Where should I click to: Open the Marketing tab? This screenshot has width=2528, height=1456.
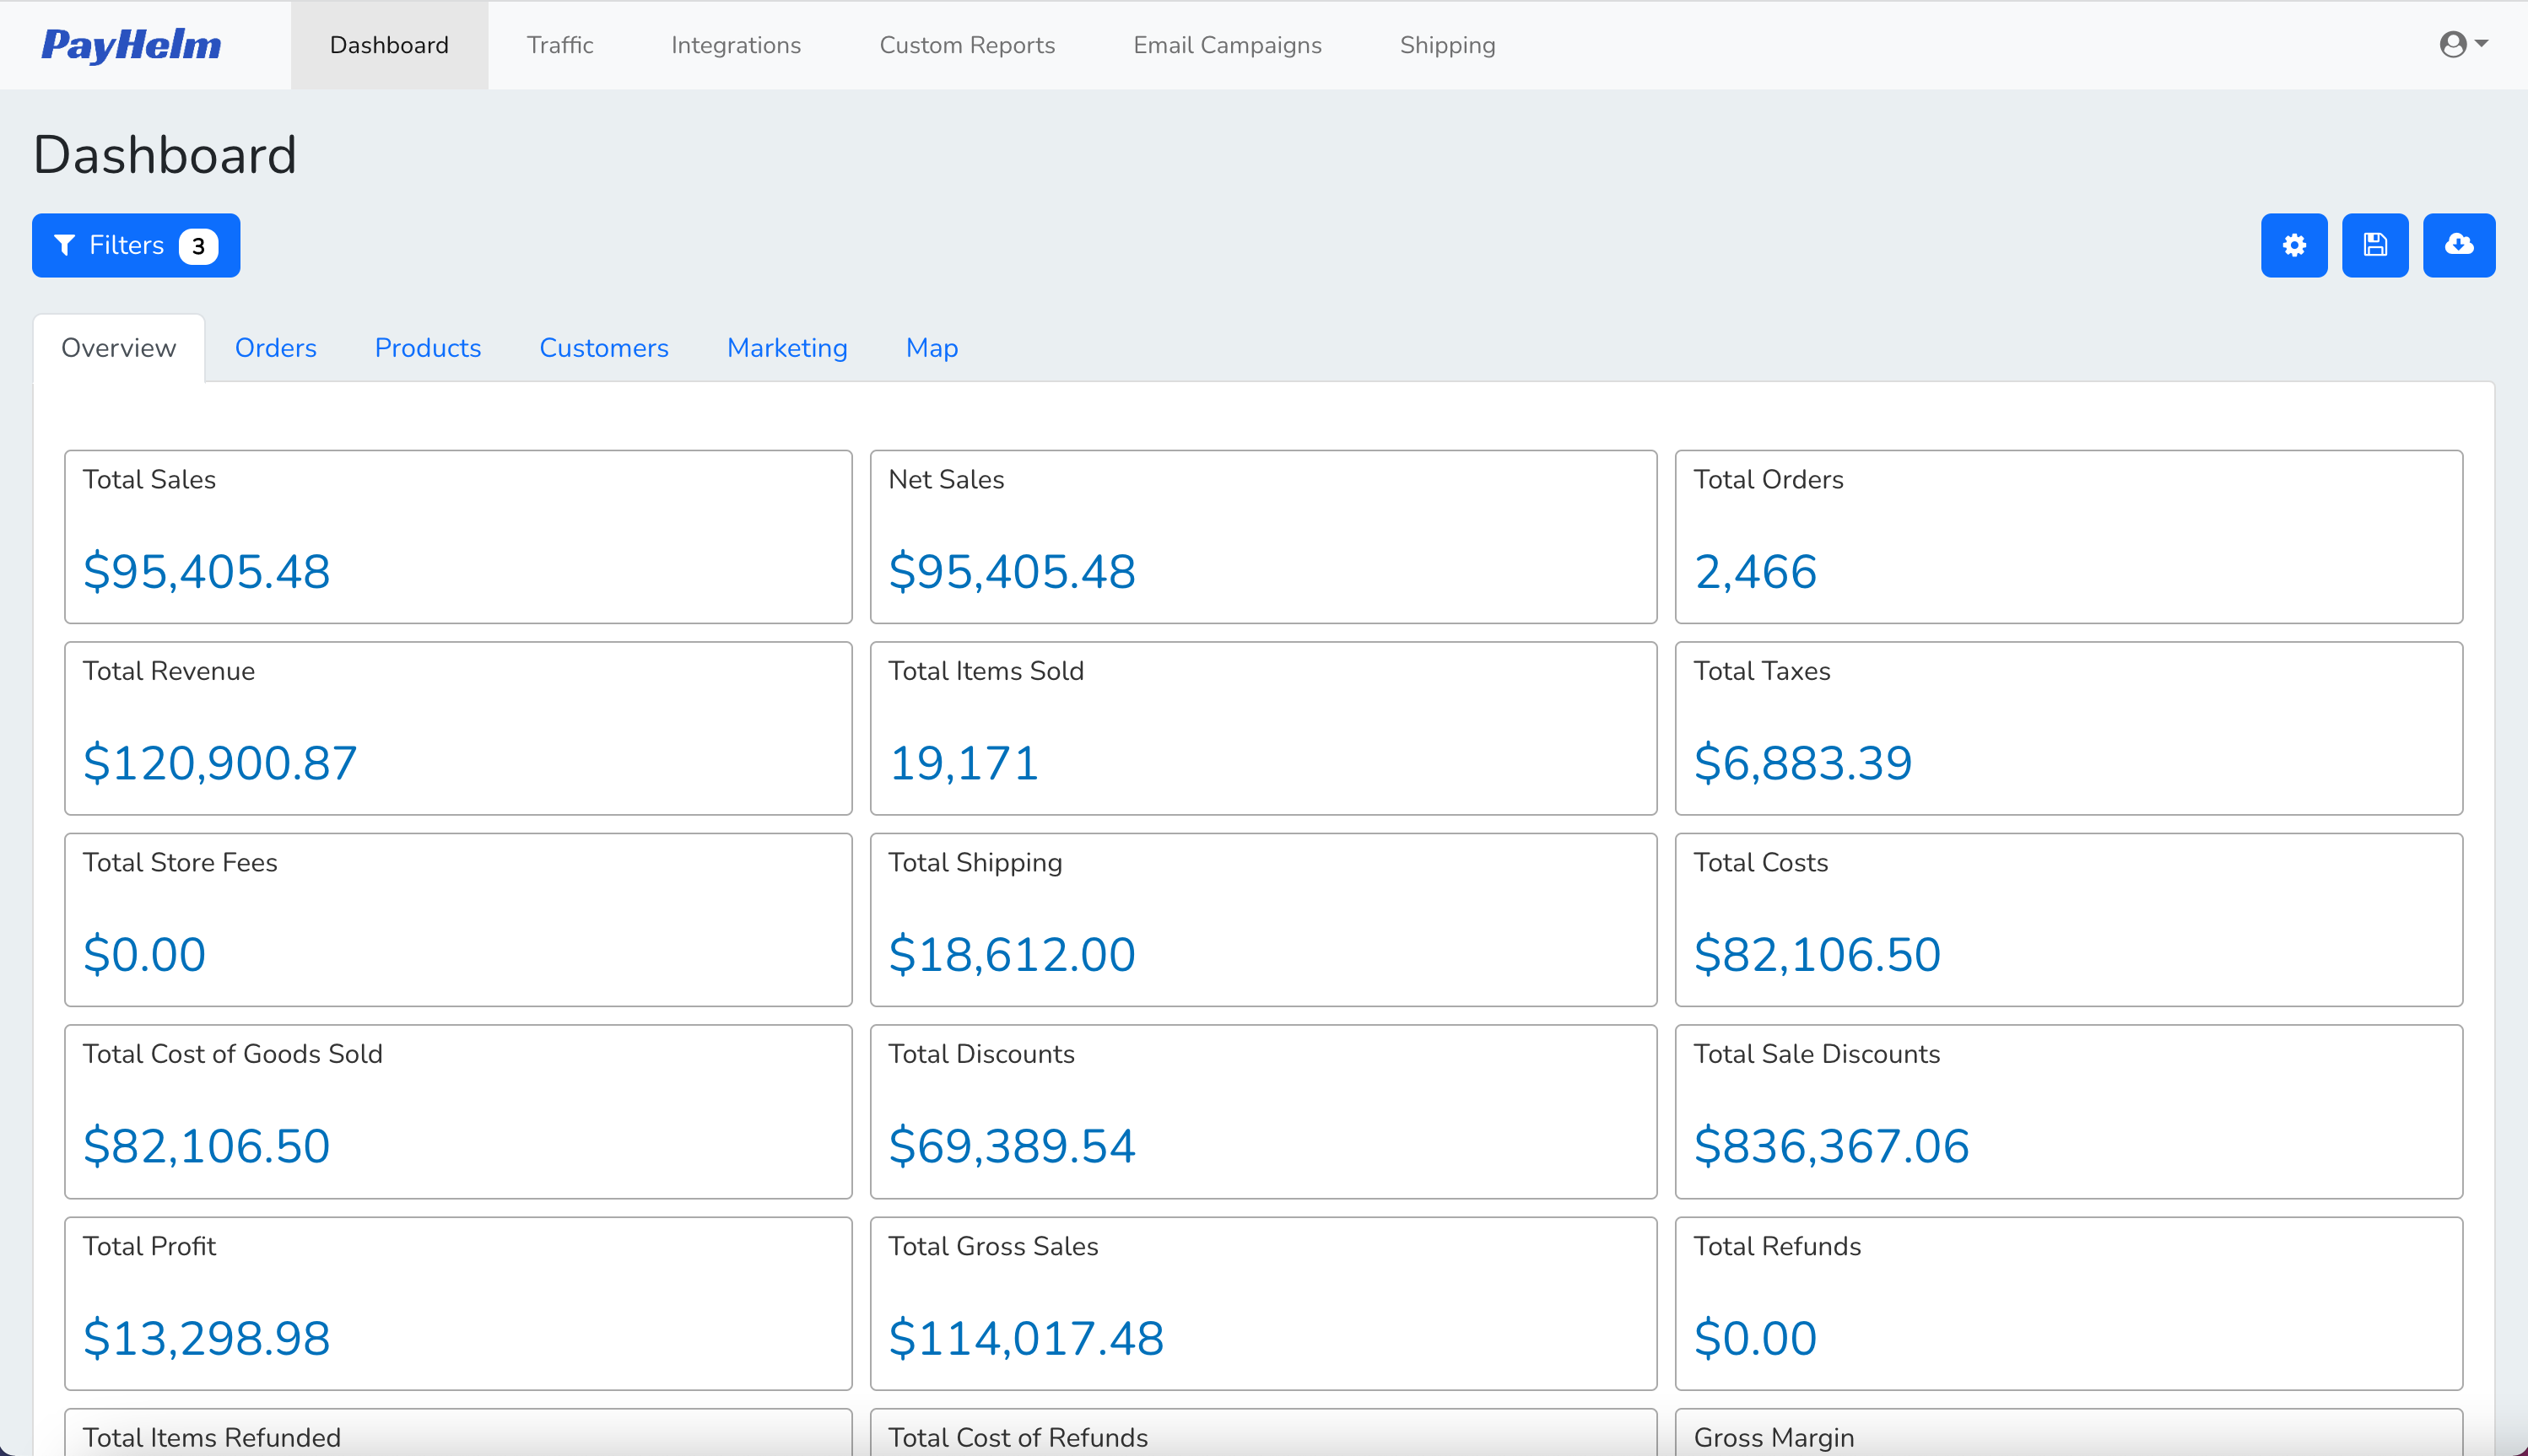[x=787, y=347]
